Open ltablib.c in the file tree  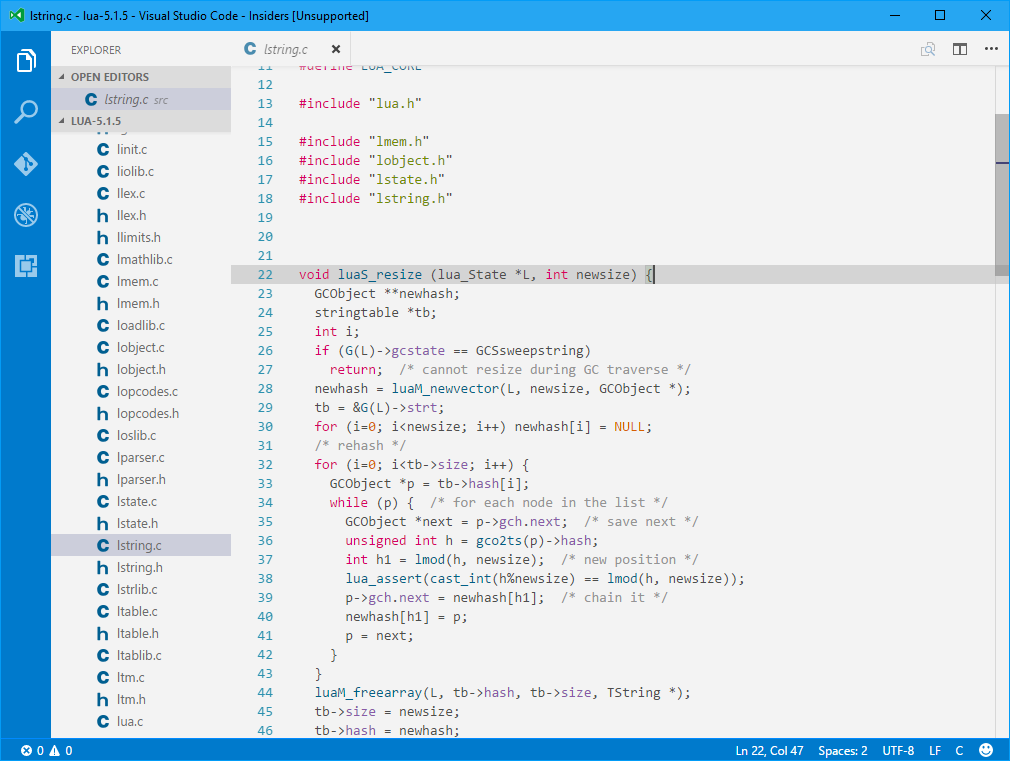141,655
